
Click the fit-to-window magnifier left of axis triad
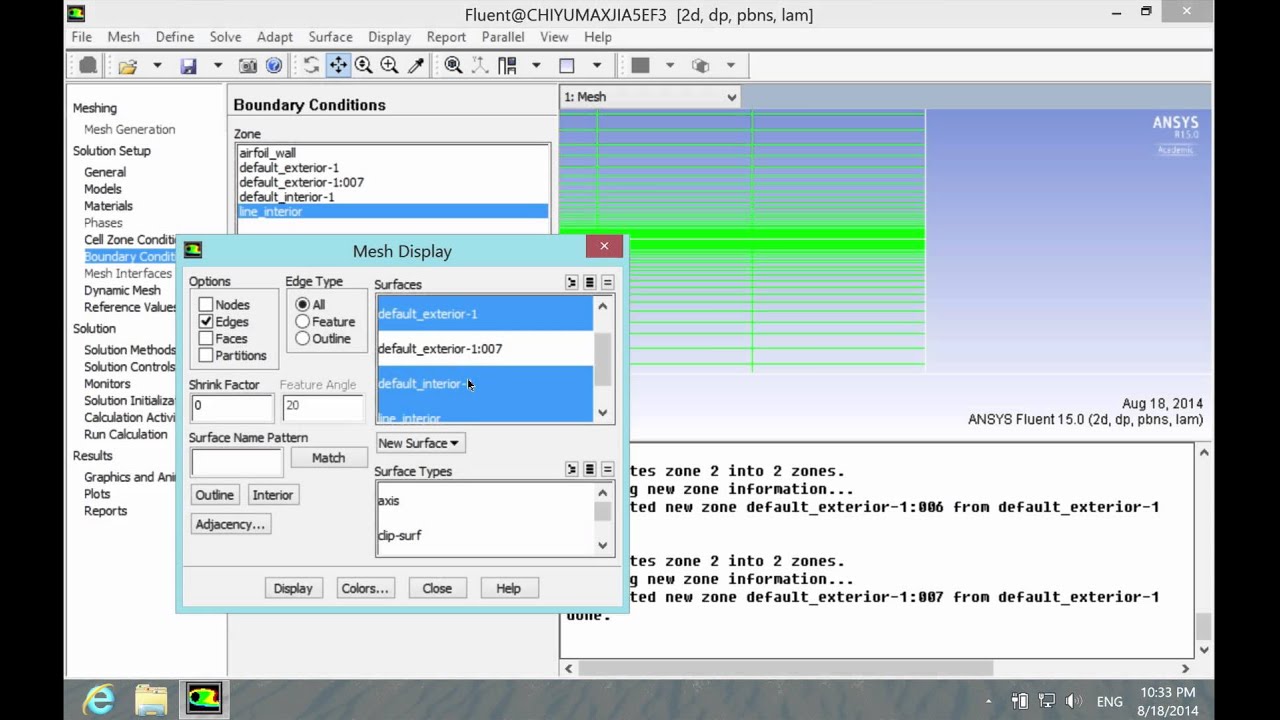coord(453,66)
